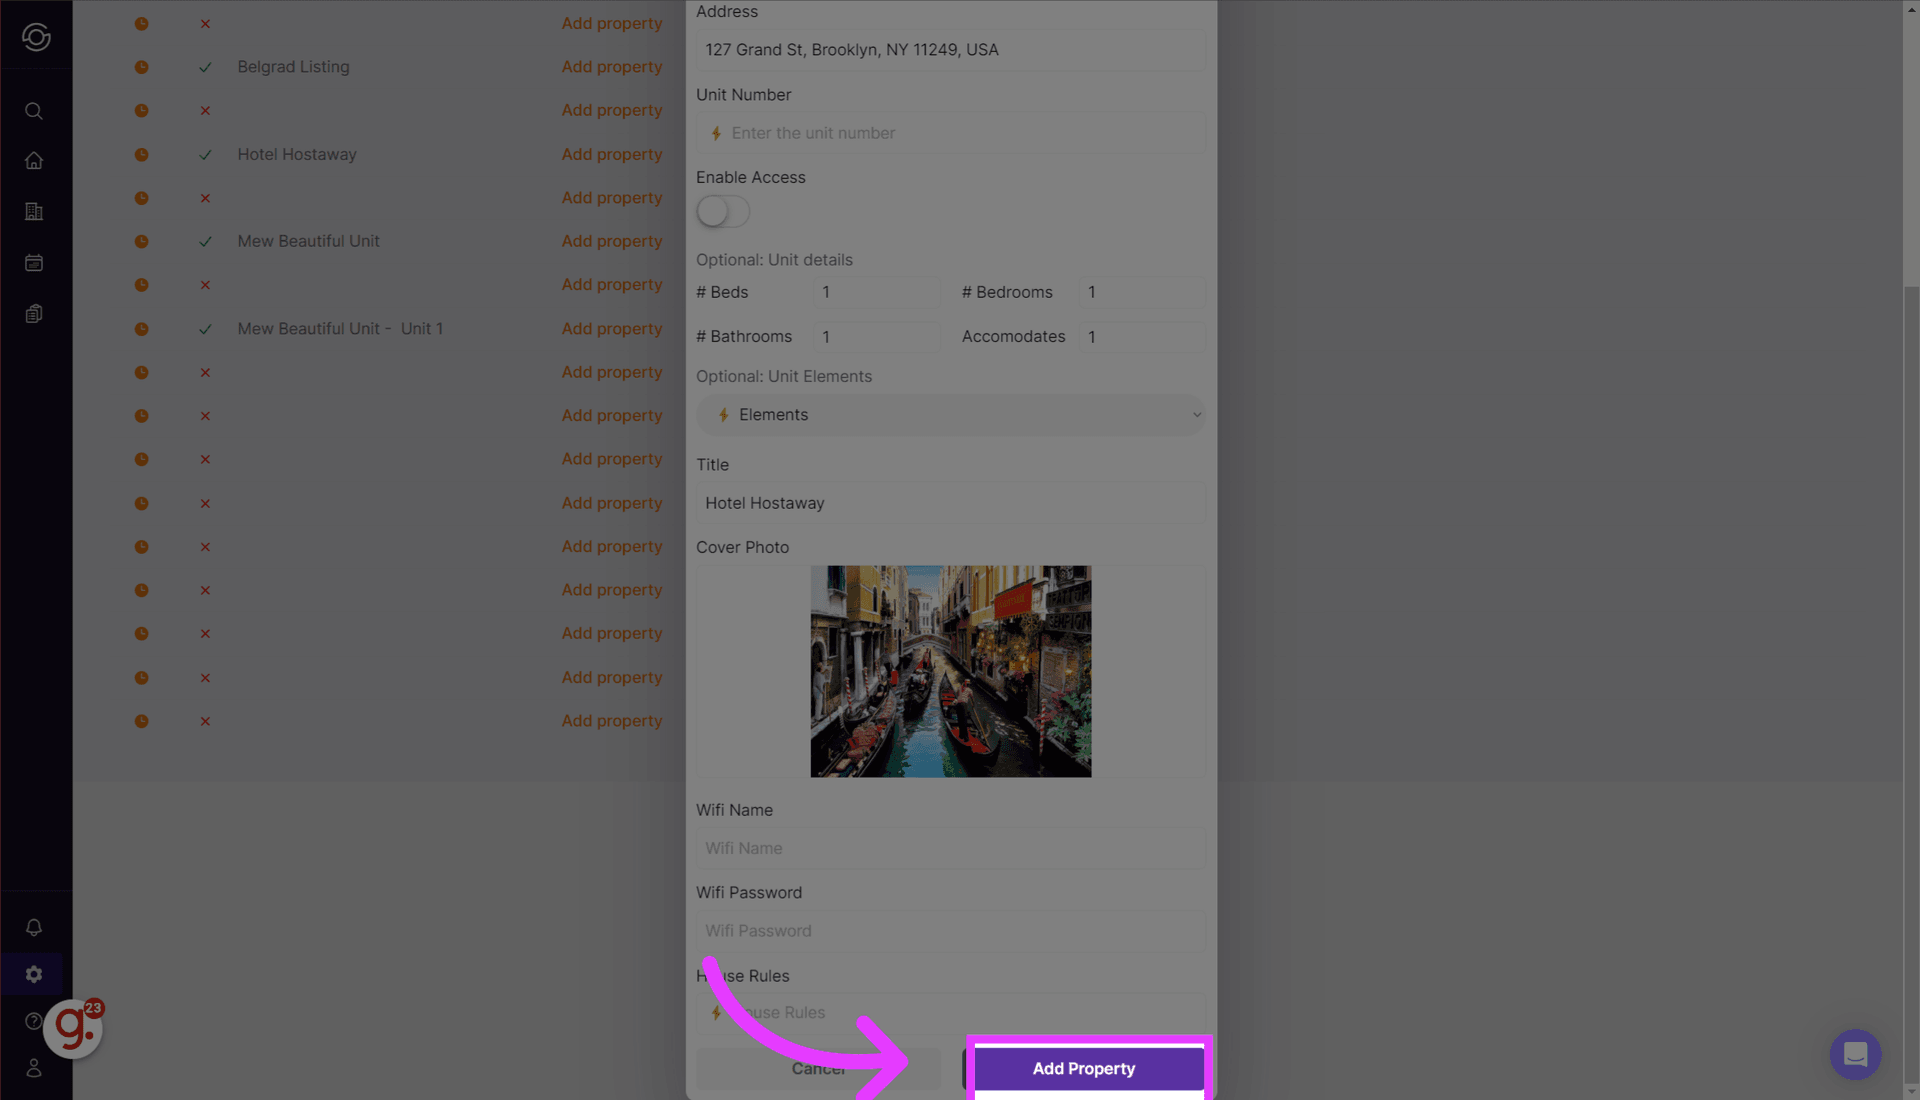Open the chat bubble bottom right

click(1856, 1055)
